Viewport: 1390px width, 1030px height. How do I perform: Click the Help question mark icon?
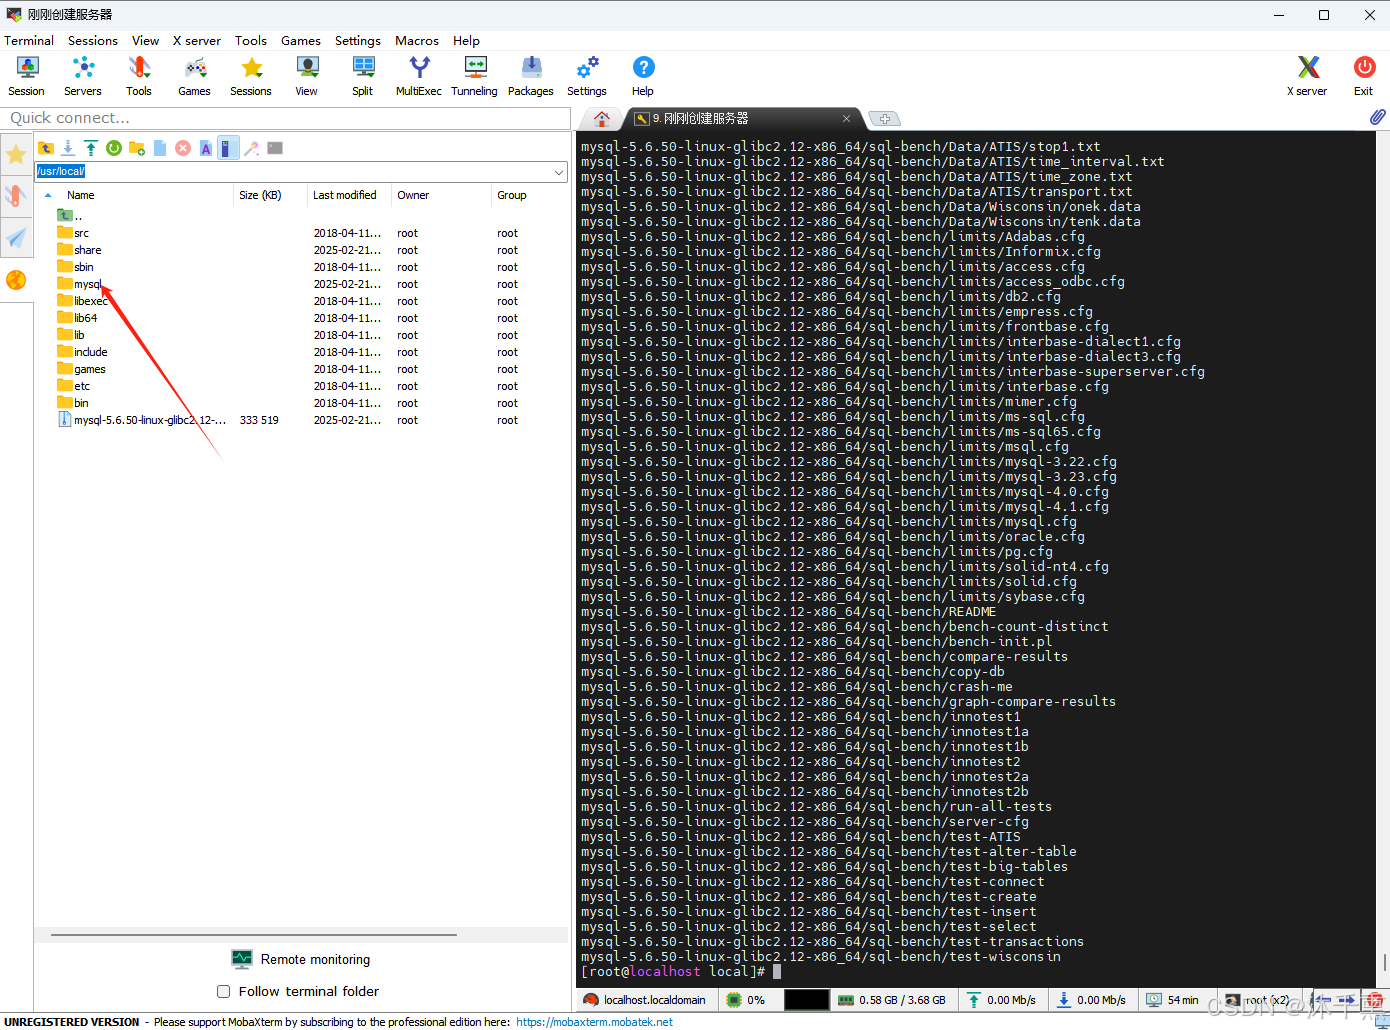point(643,76)
